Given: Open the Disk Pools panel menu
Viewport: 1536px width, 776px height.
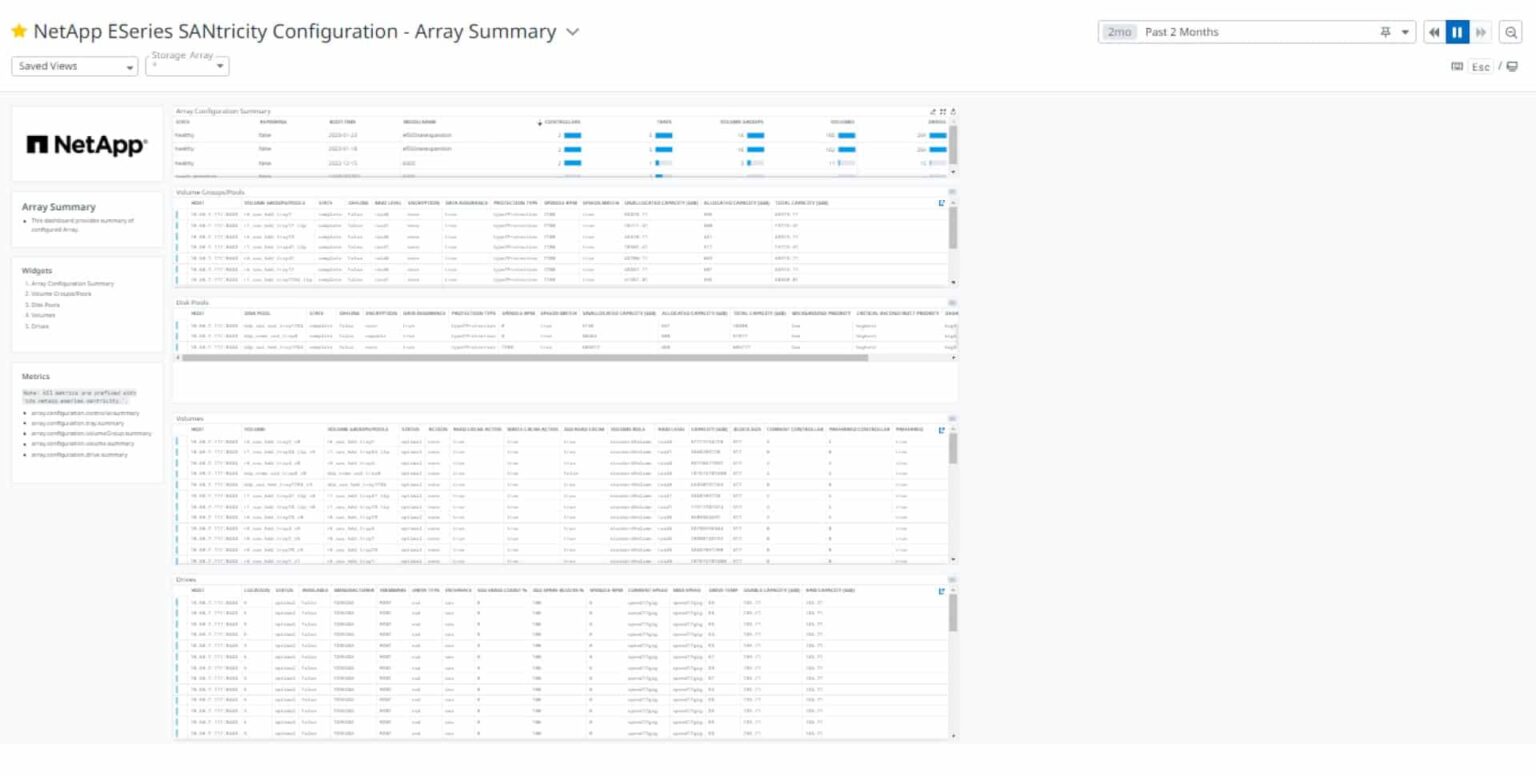Looking at the screenshot, I should pyautogui.click(x=950, y=301).
